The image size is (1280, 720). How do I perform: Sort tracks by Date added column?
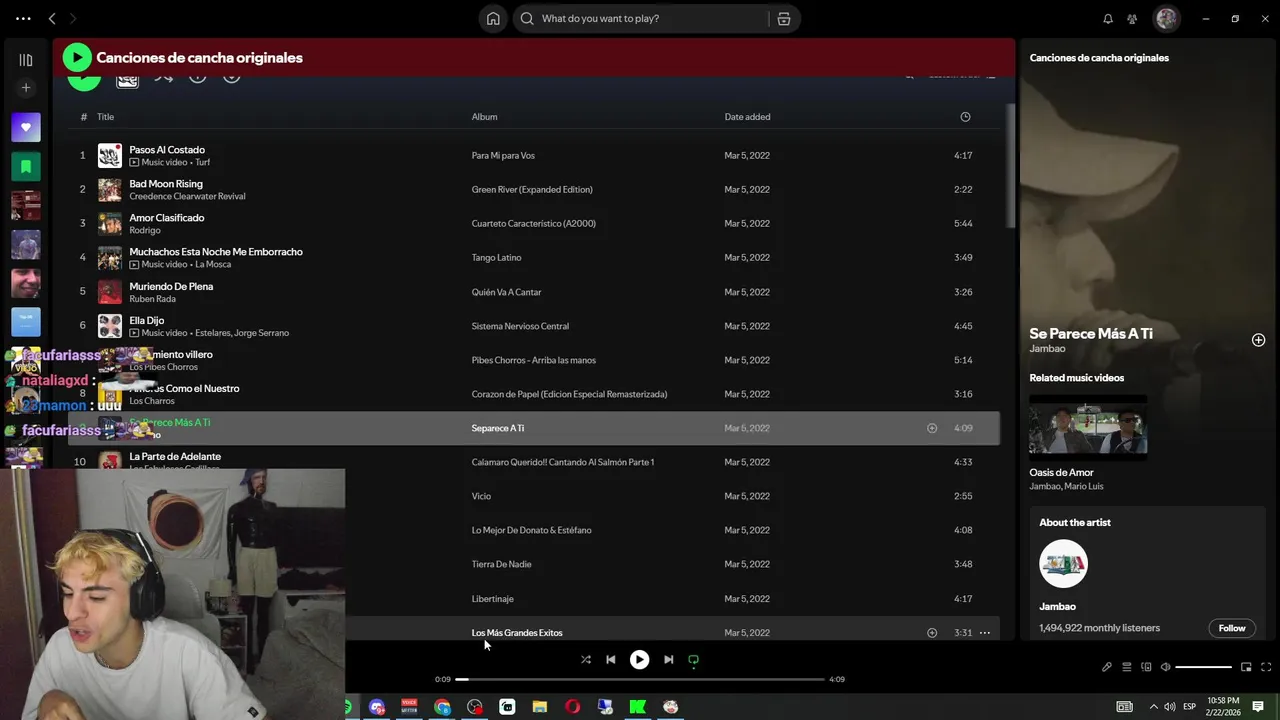click(x=747, y=117)
